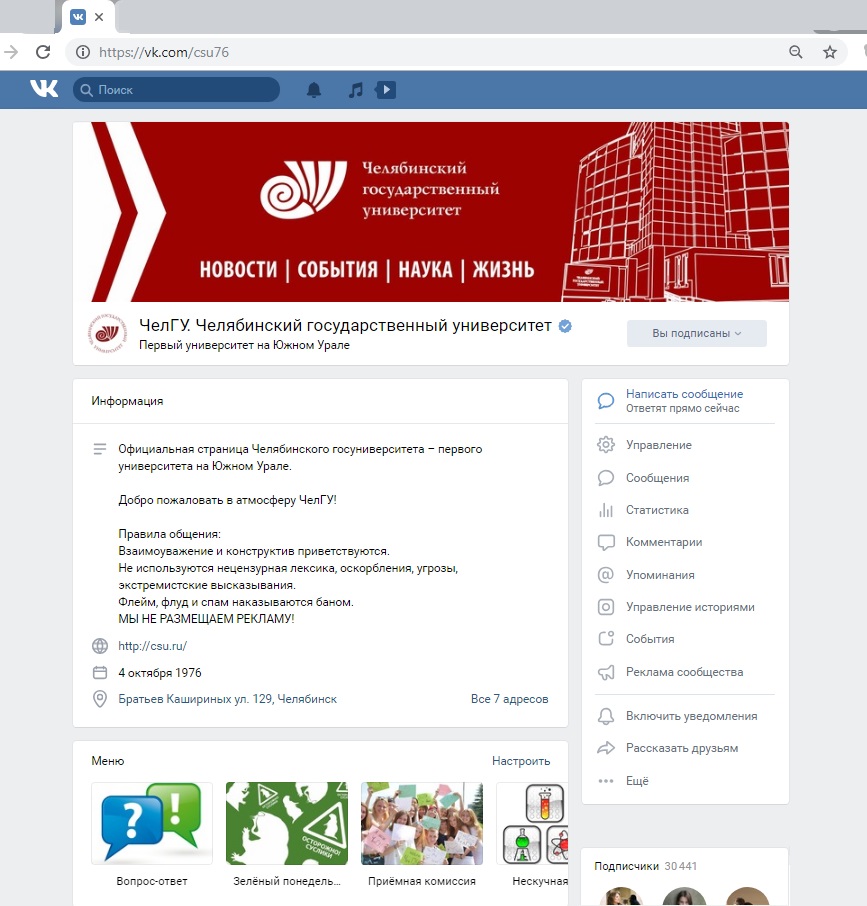
Task: Toggle Включить уведомления
Action: [691, 716]
